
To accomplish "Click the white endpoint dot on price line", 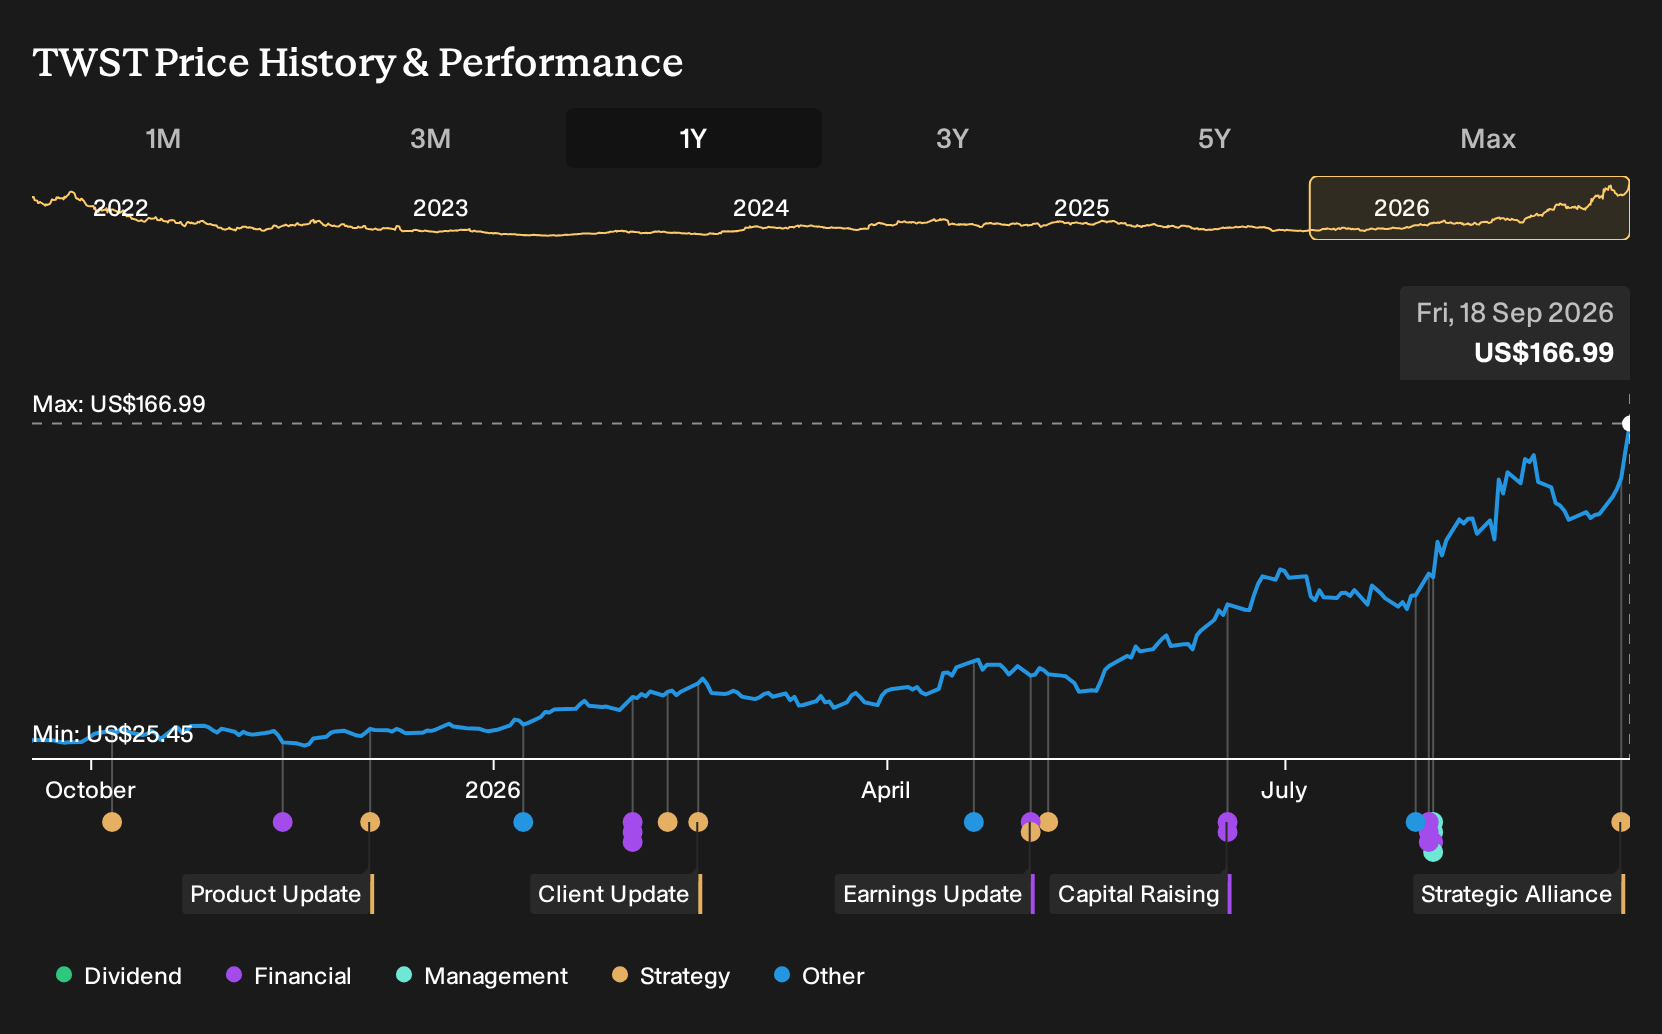I will coord(1628,423).
